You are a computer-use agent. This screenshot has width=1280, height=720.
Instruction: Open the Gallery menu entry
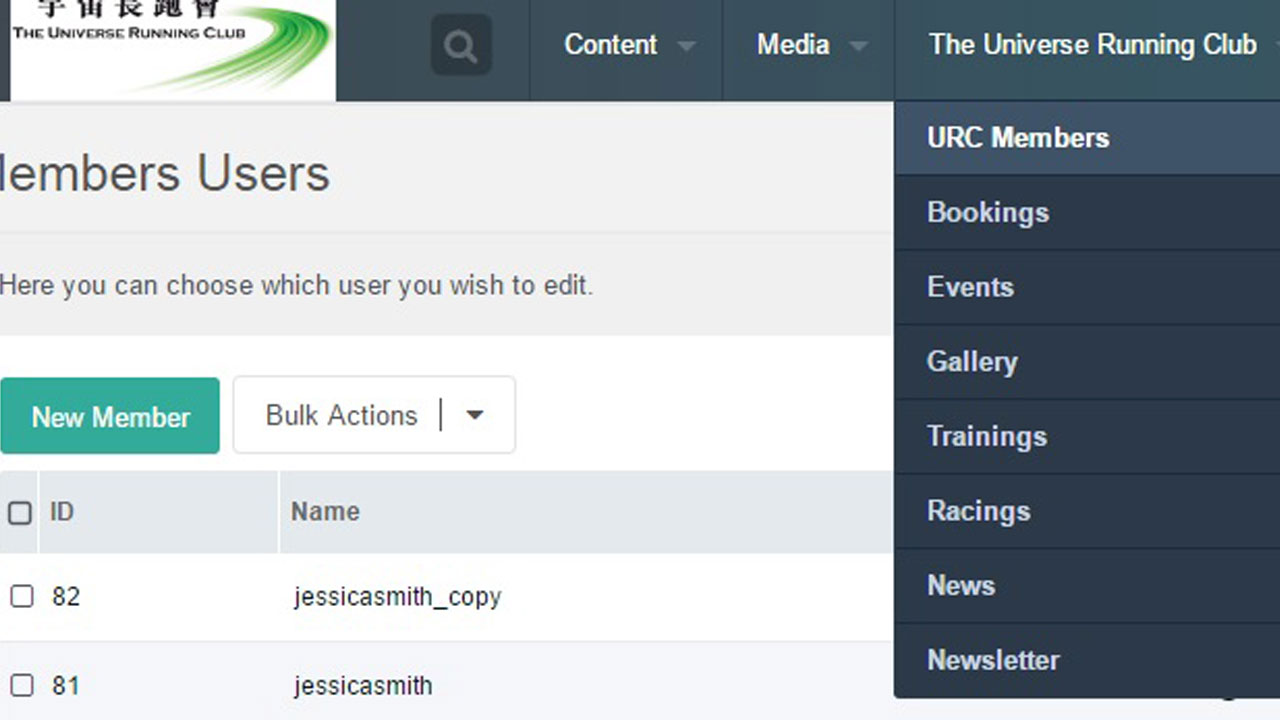coord(1087,362)
